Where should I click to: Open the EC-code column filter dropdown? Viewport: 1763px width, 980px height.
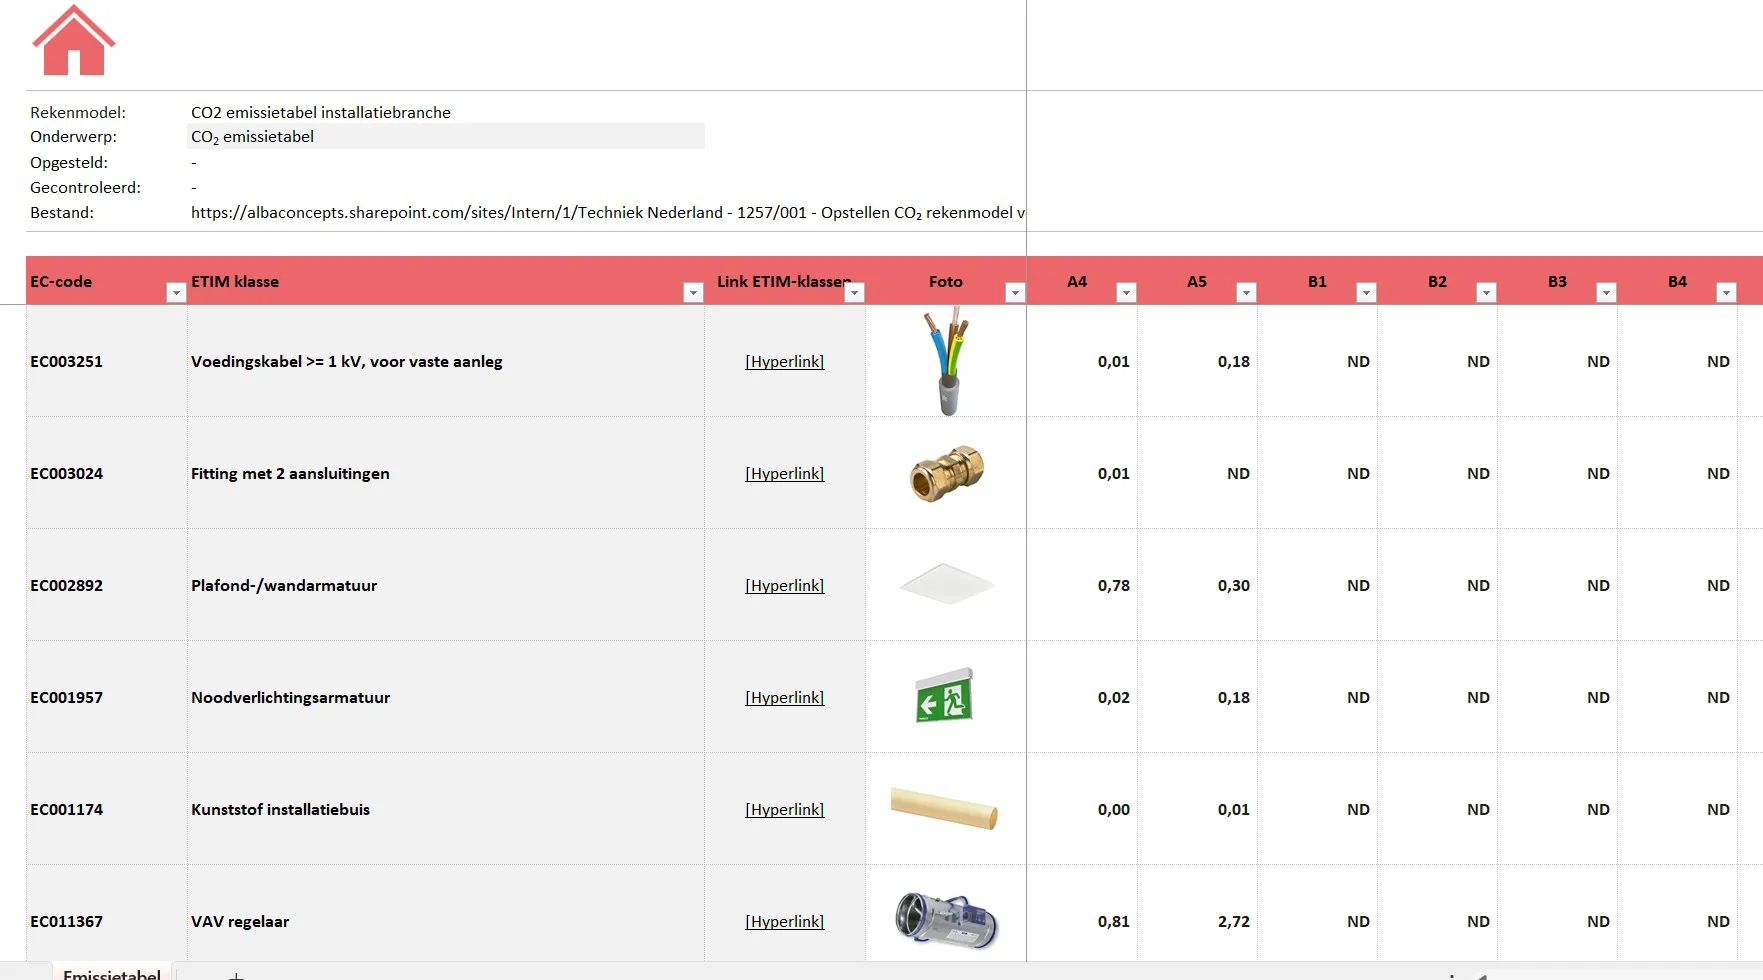[x=176, y=292]
